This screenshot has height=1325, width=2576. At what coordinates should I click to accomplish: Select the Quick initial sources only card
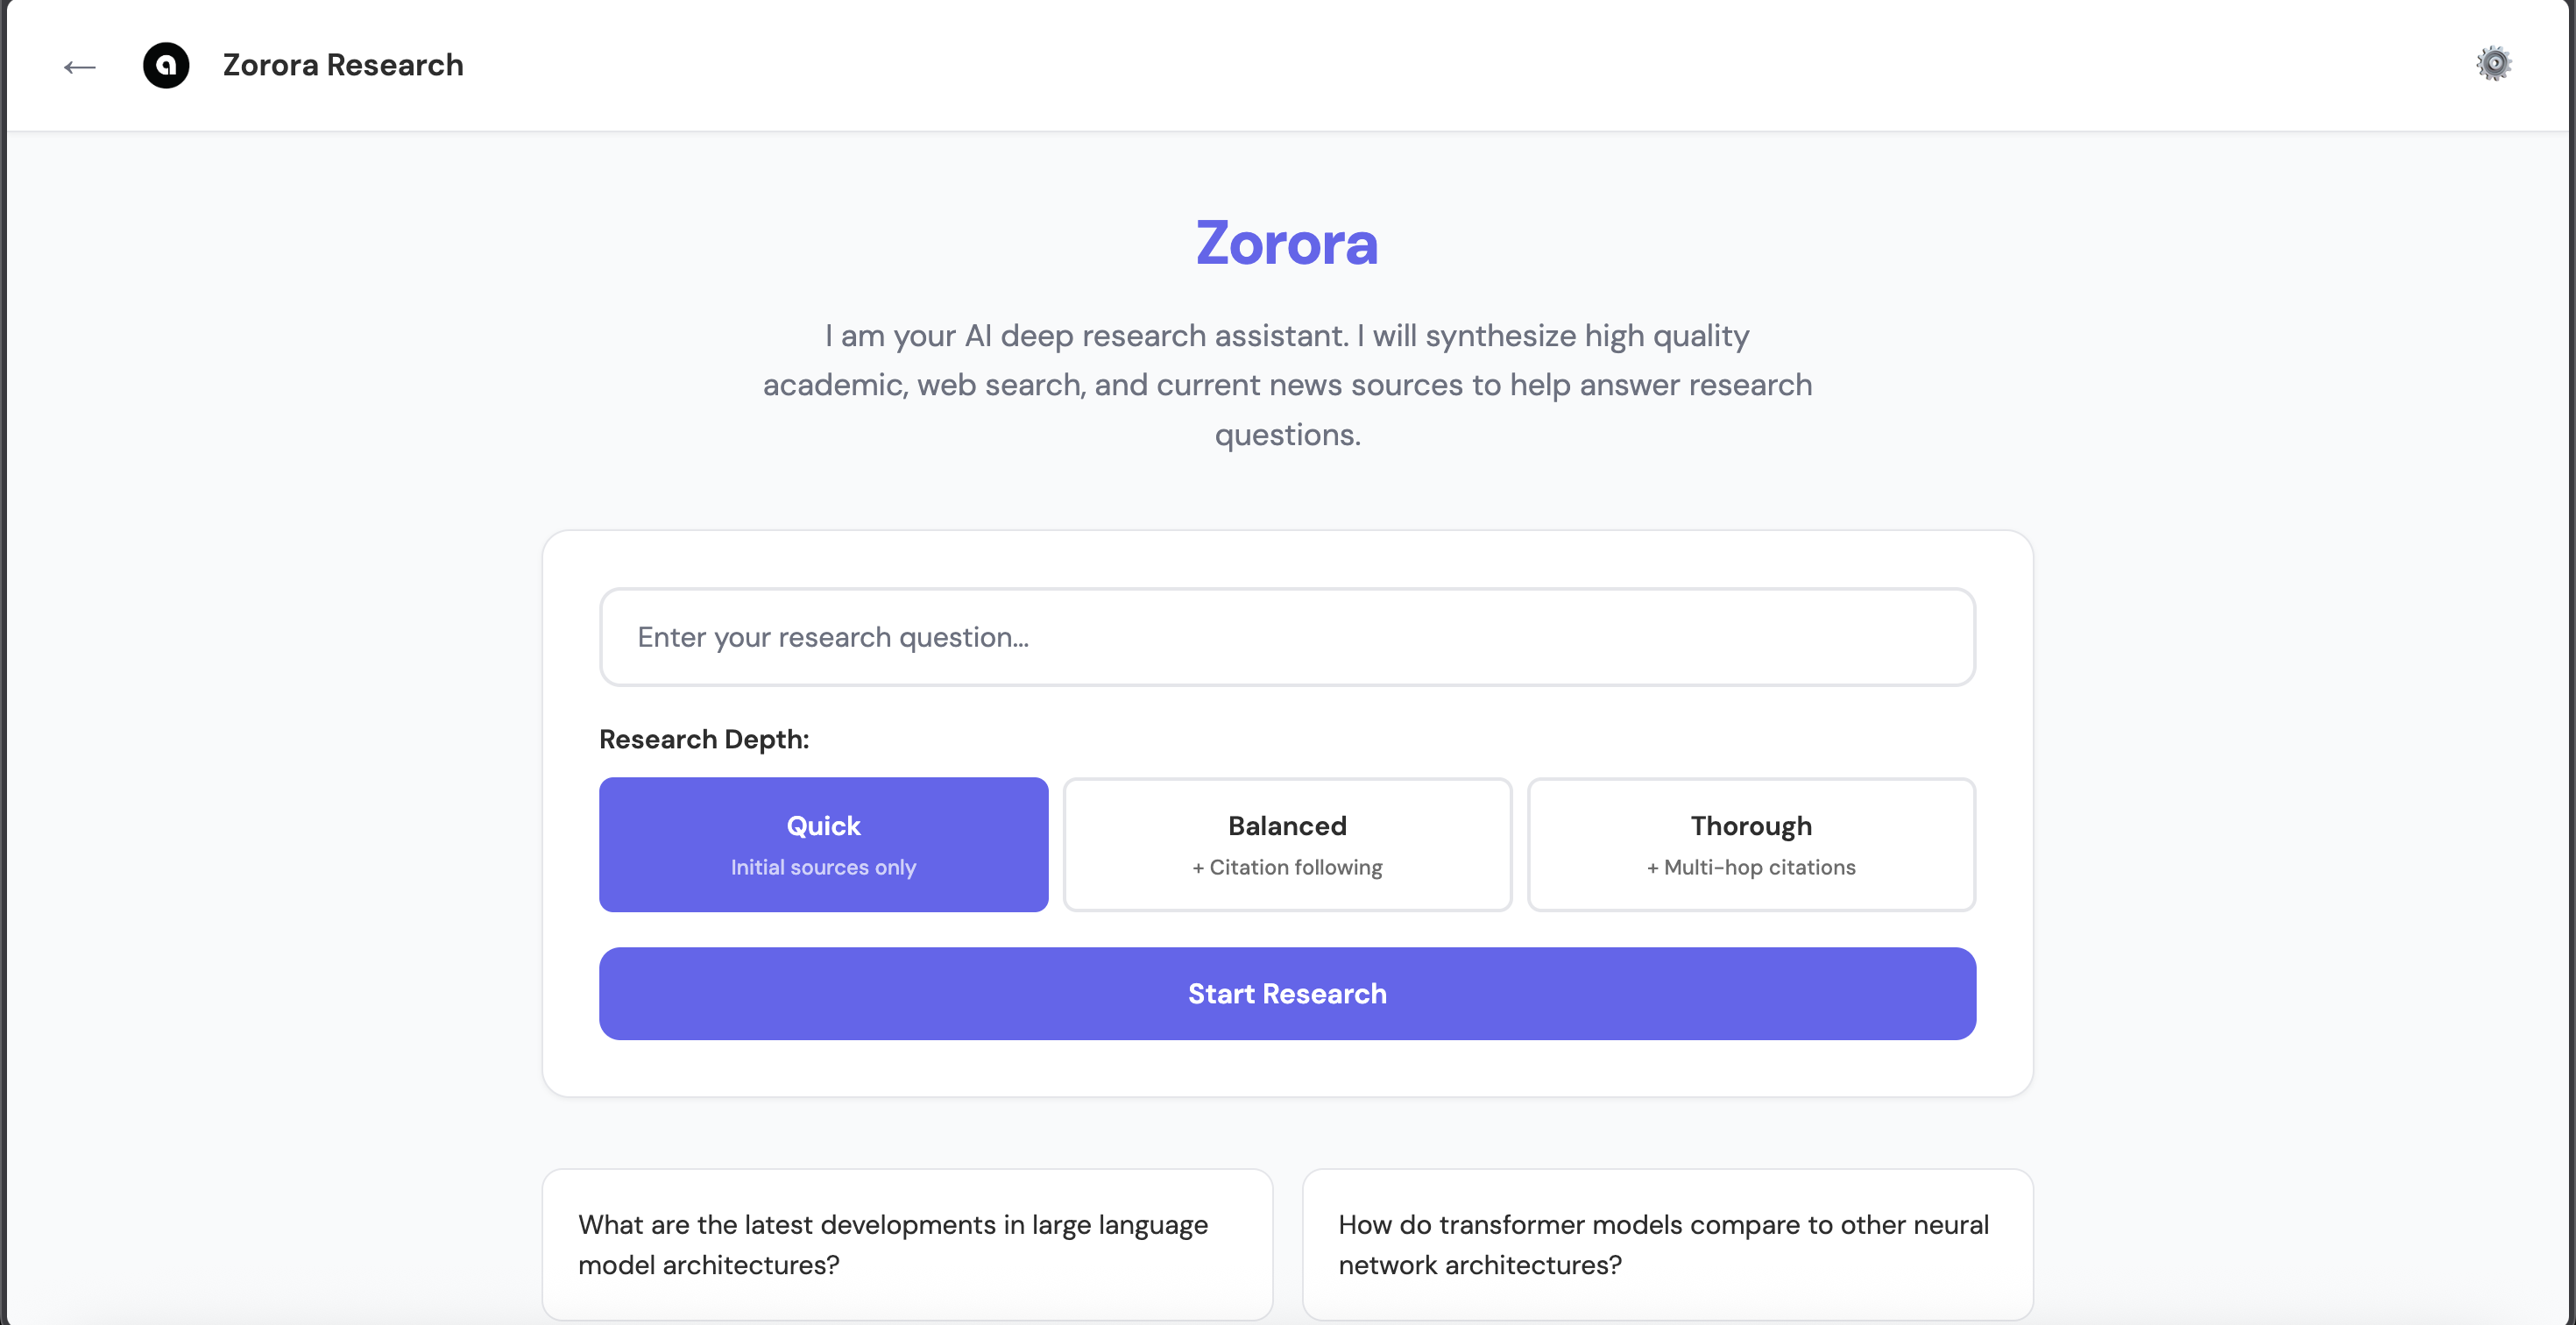tap(823, 844)
